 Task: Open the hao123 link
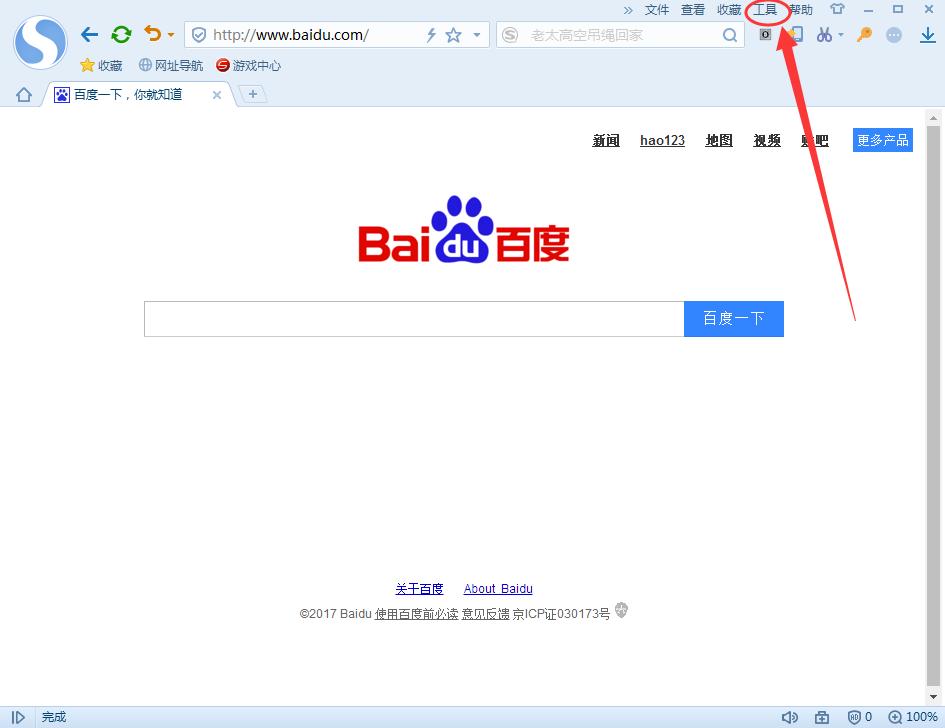click(662, 140)
